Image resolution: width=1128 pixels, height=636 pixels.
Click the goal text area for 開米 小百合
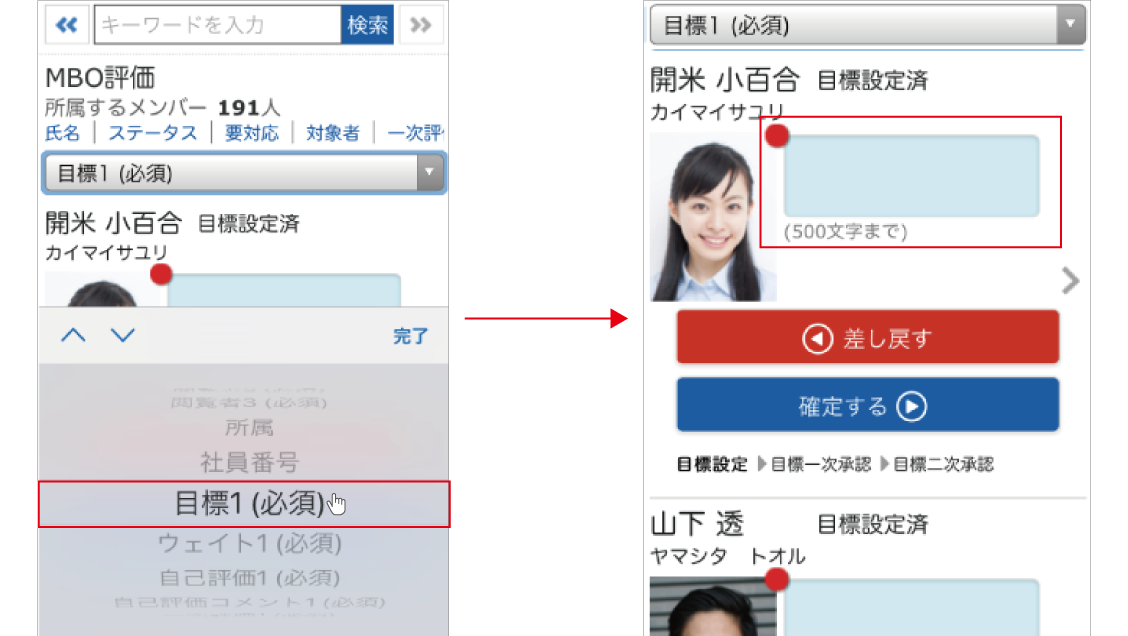911,176
